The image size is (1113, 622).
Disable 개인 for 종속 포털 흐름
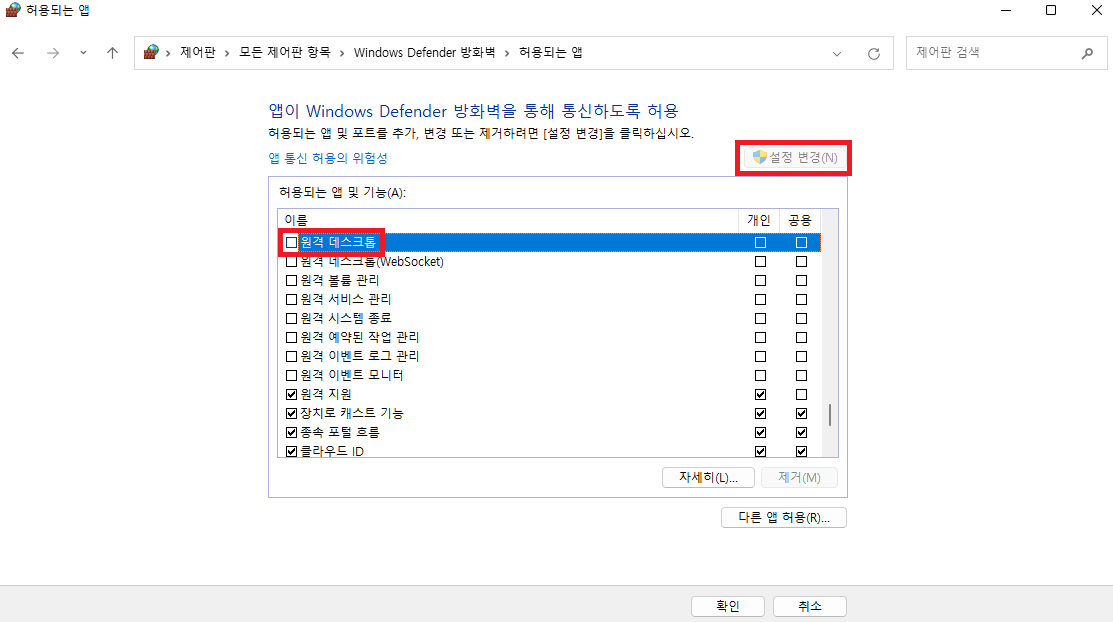click(760, 432)
